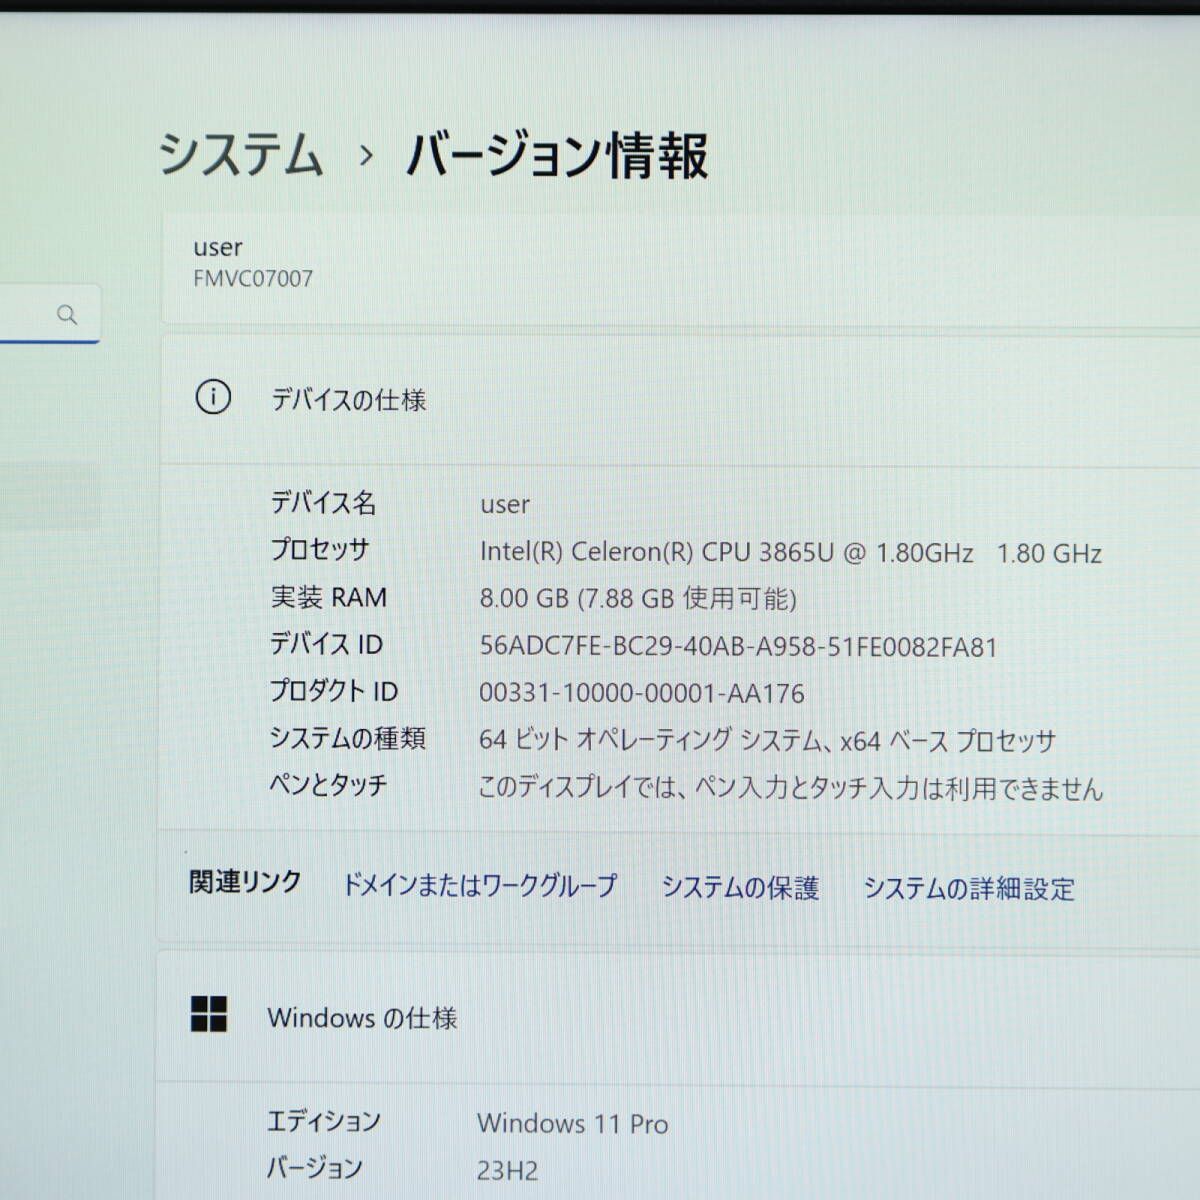This screenshot has width=1200, height=1200.
Task: Click the search magnifier icon
Action: (x=67, y=315)
